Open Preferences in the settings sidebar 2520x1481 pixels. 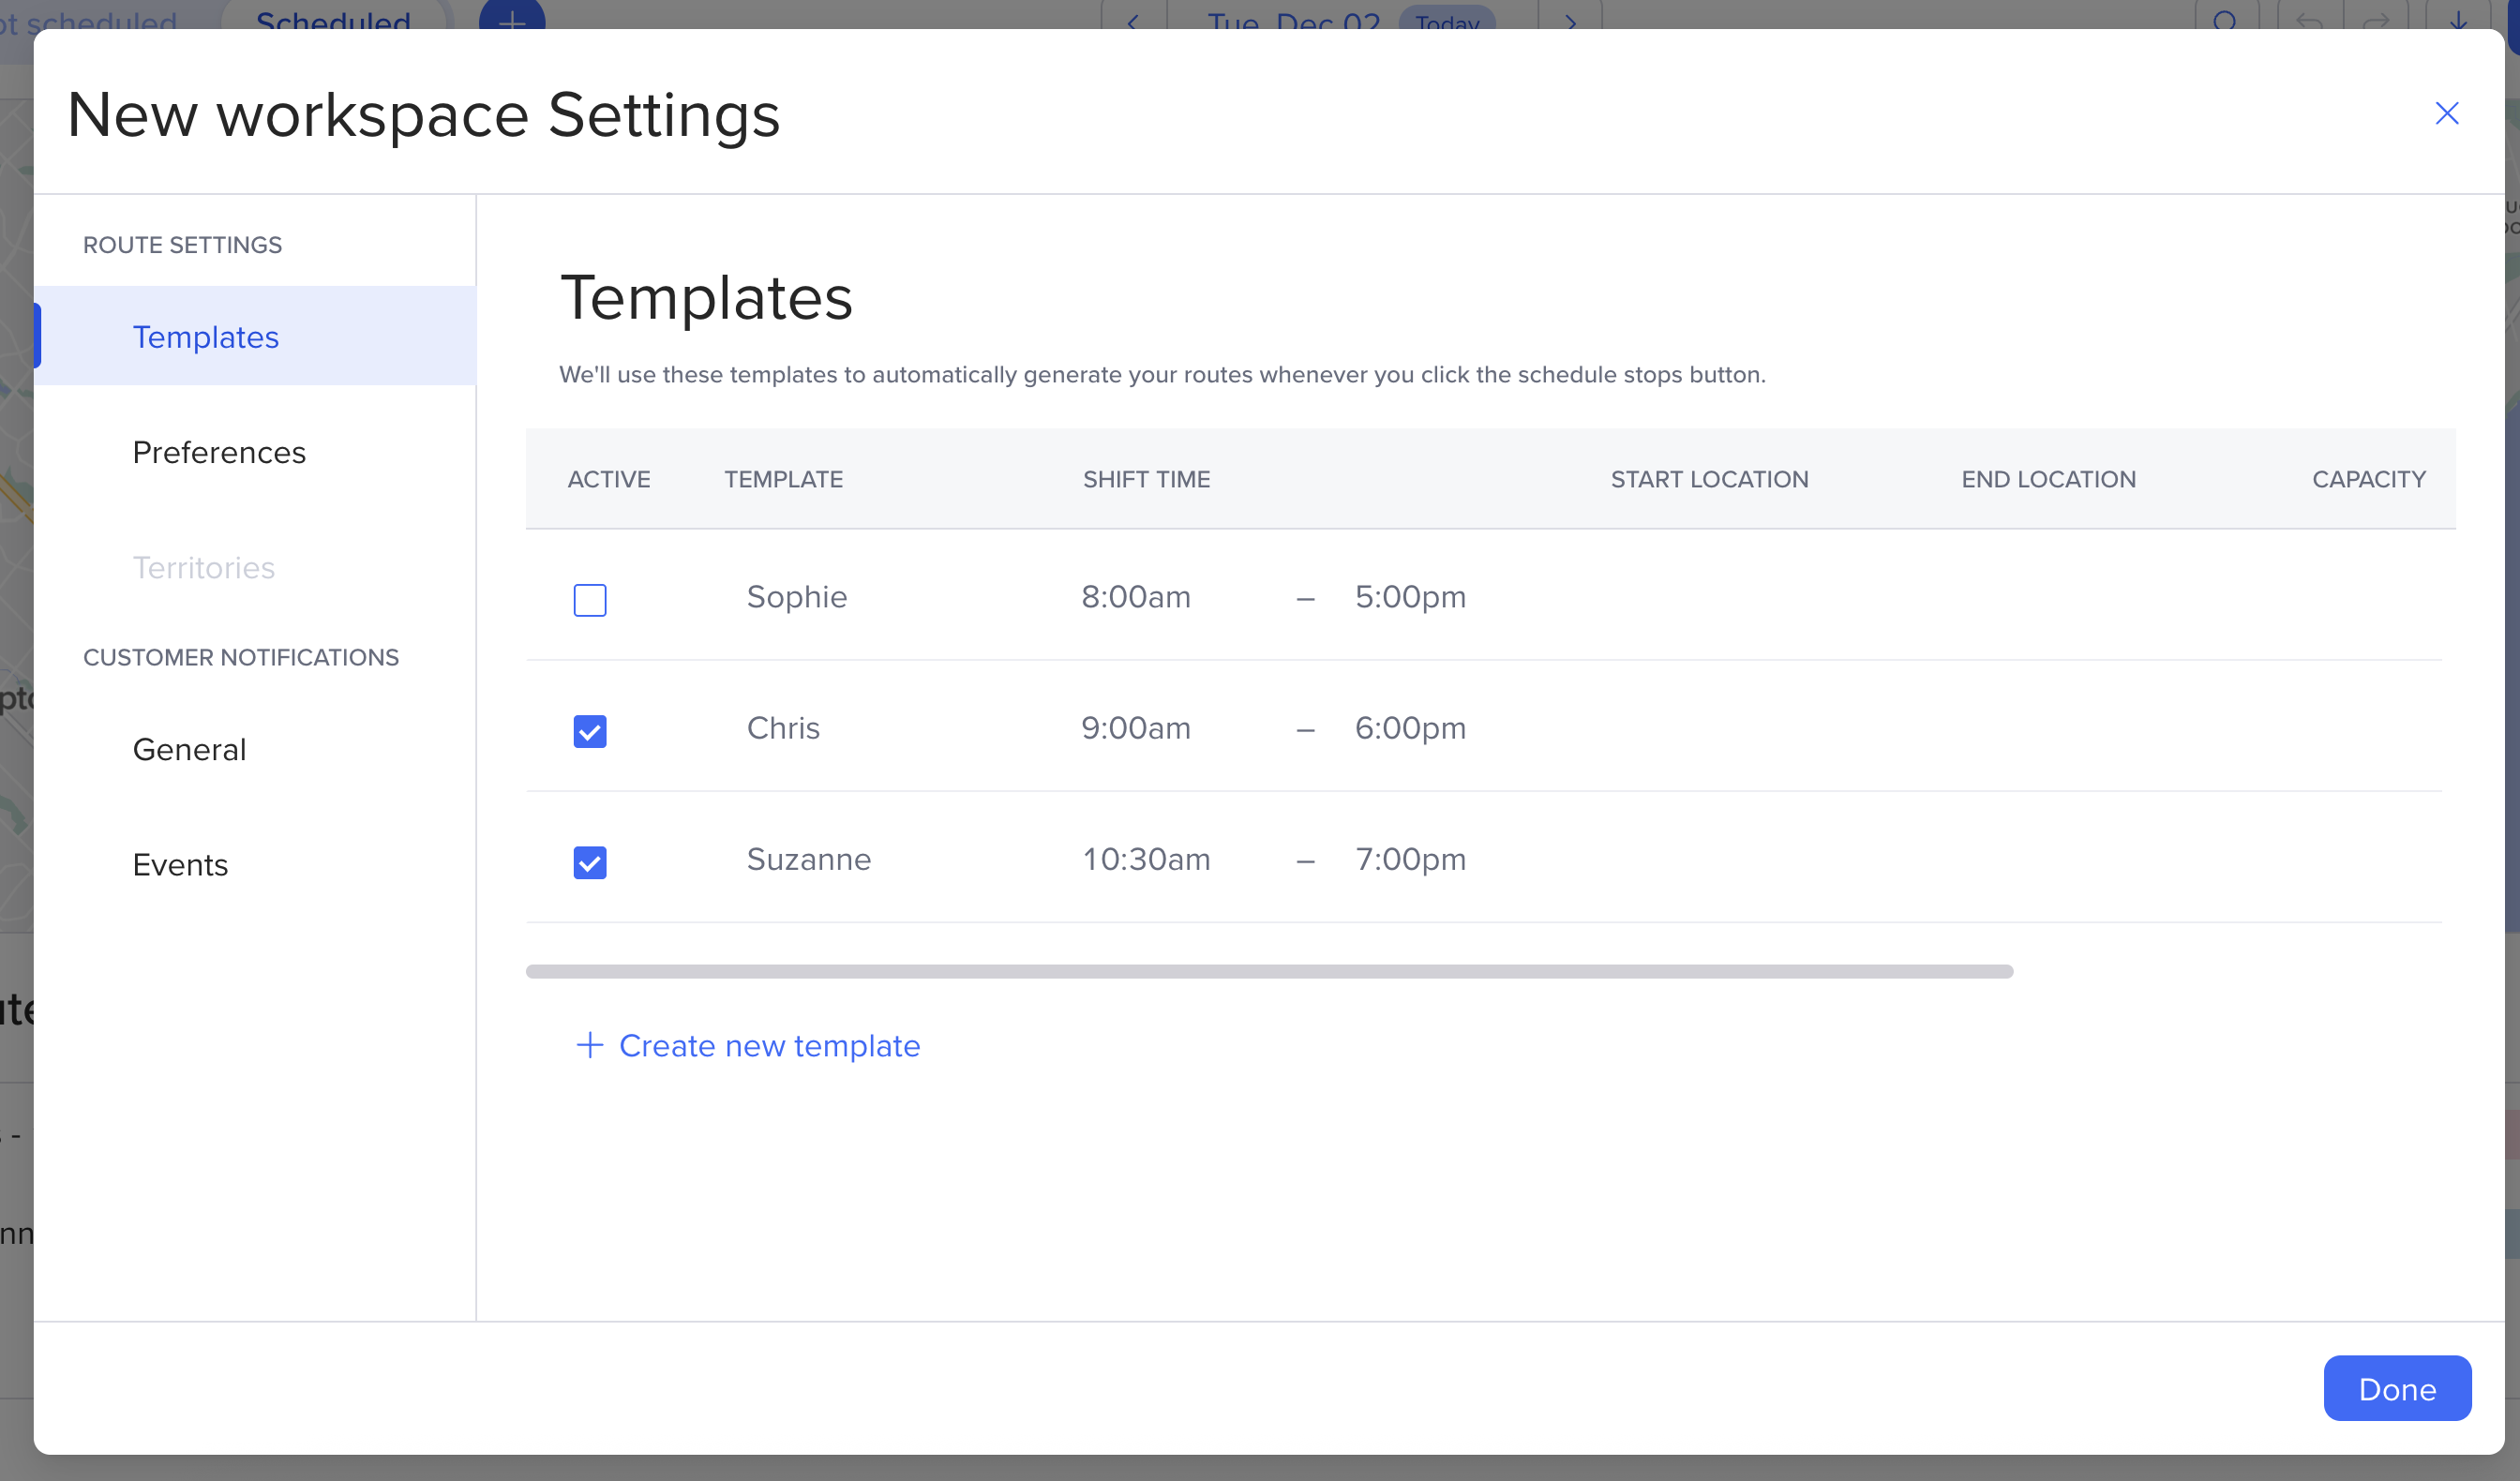point(219,452)
